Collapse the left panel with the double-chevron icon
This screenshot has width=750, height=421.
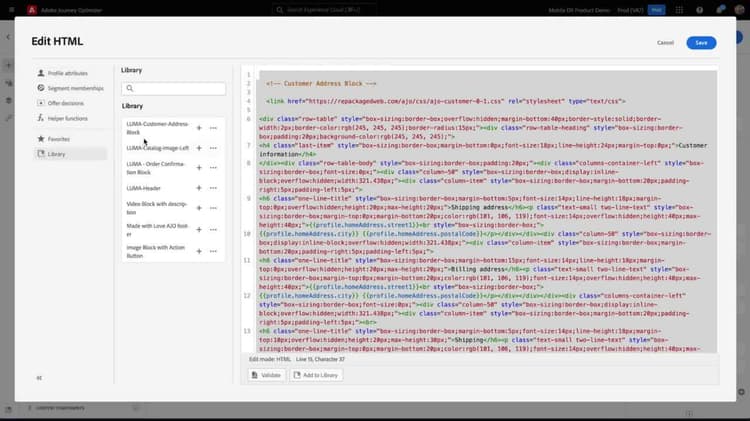click(39, 378)
